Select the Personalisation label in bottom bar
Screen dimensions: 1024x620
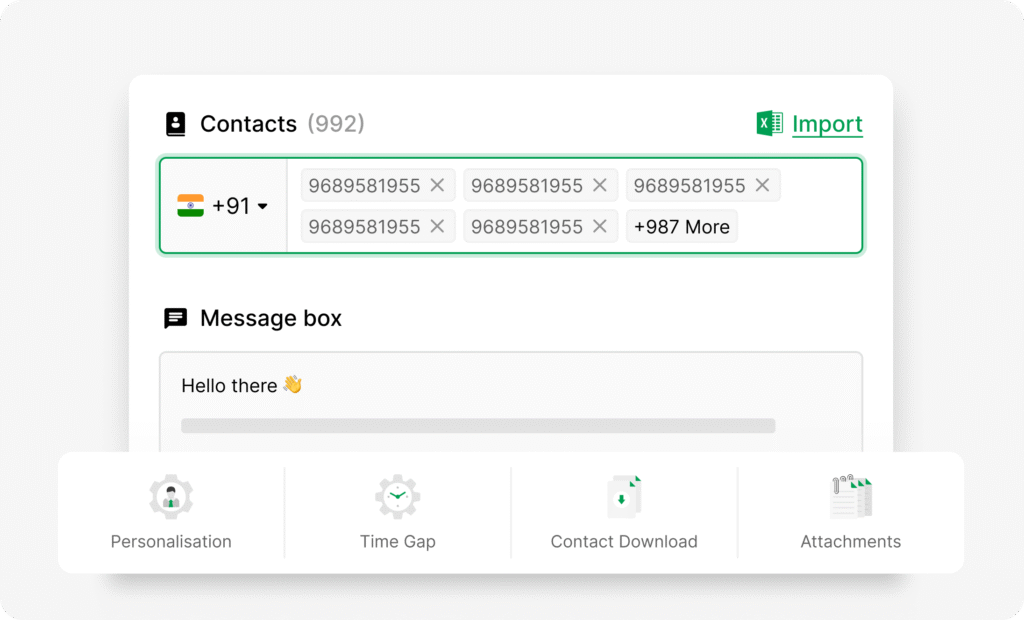[171, 541]
